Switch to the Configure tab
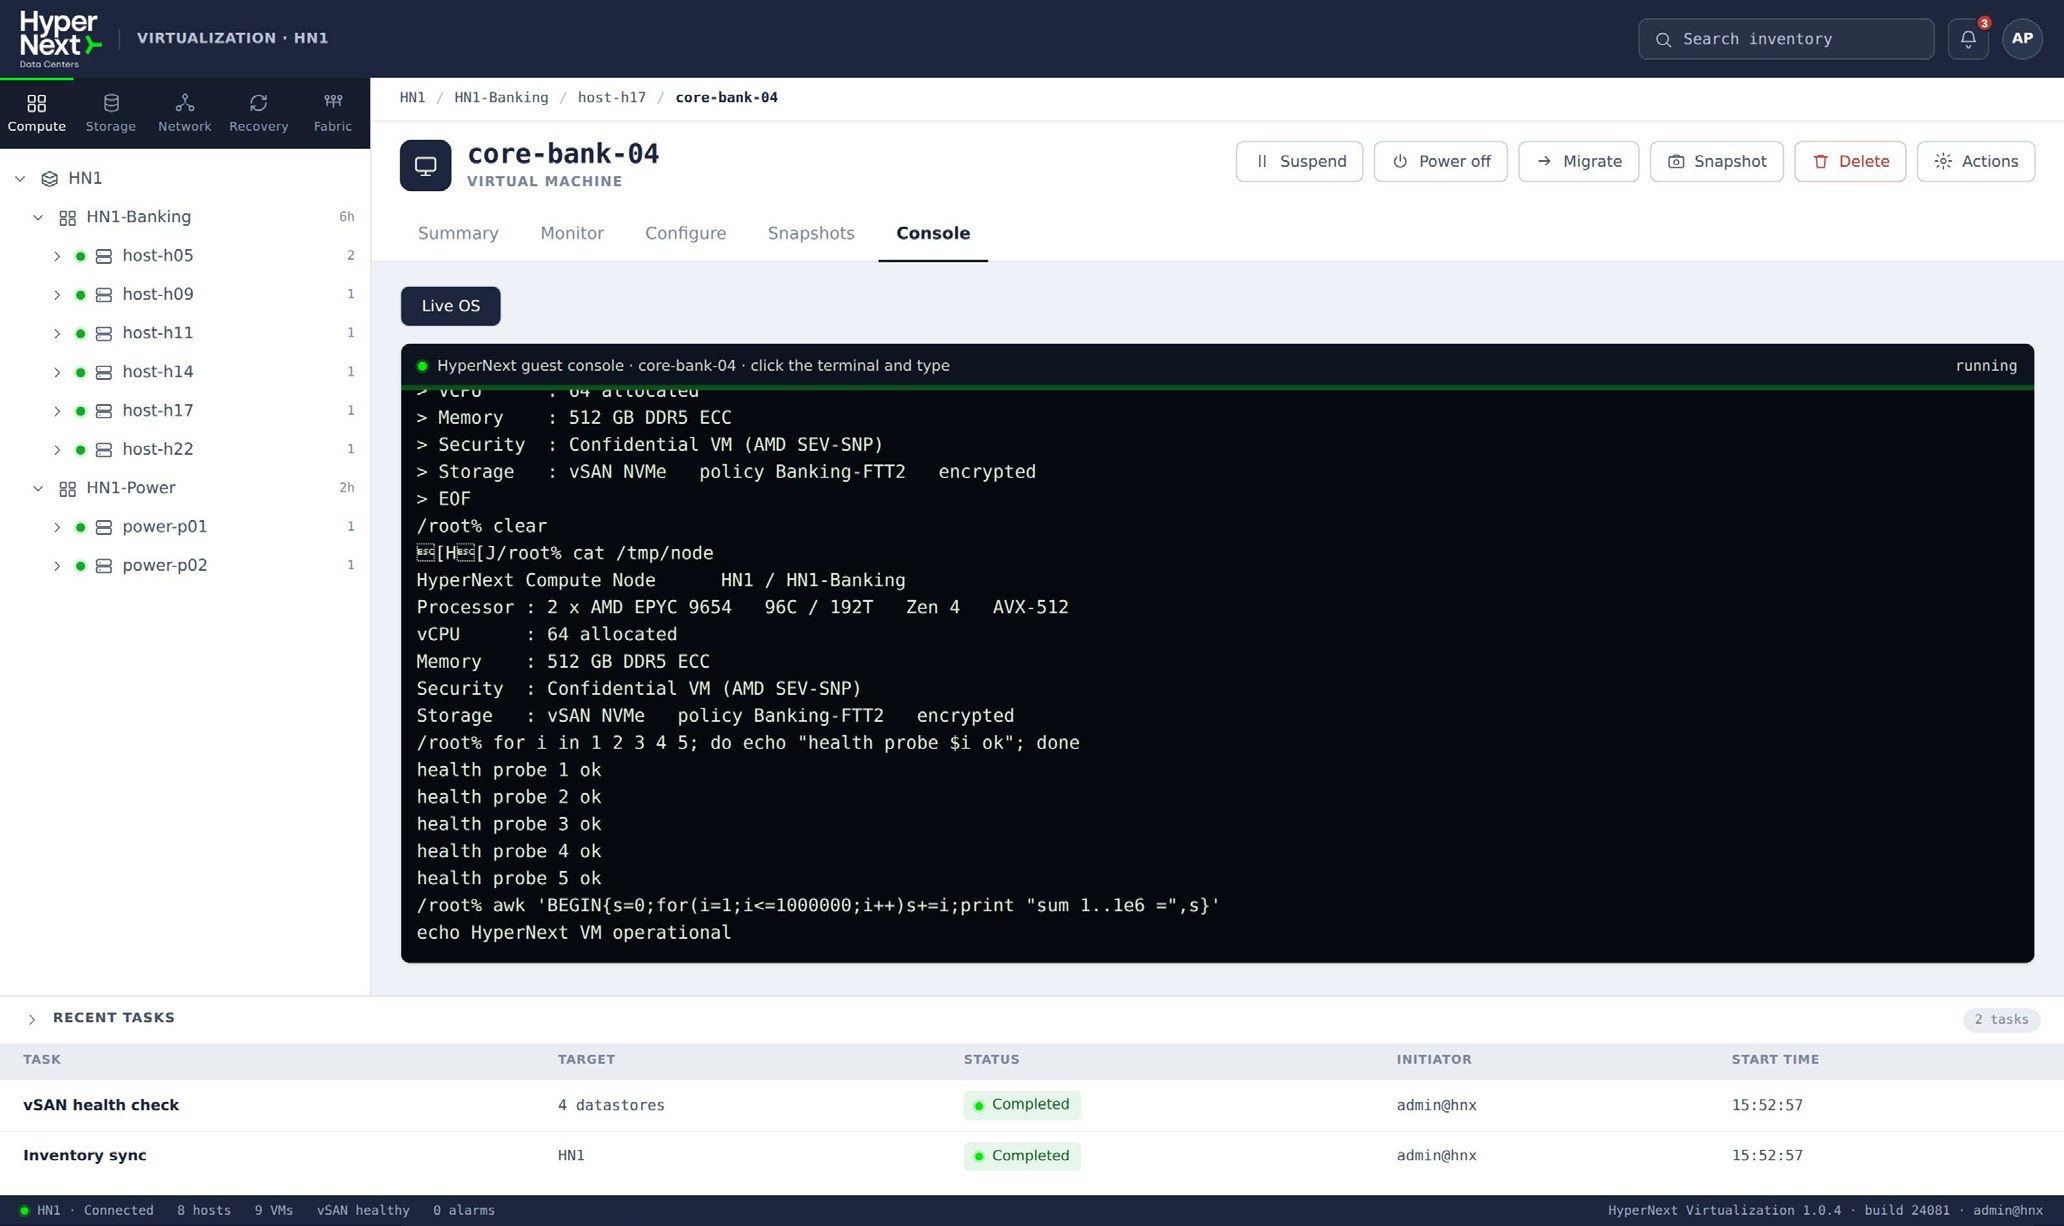Viewport: 2064px width, 1226px height. click(686, 233)
